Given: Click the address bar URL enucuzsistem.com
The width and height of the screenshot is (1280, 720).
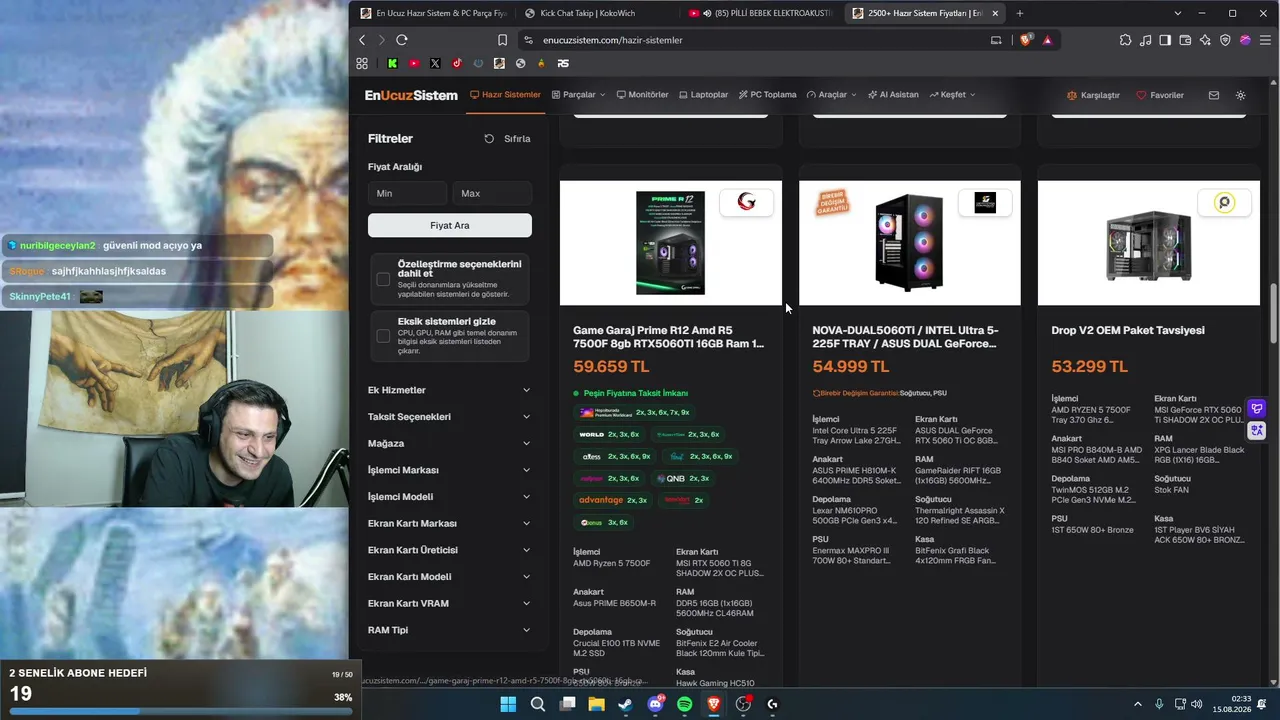Looking at the screenshot, I should coord(613,40).
